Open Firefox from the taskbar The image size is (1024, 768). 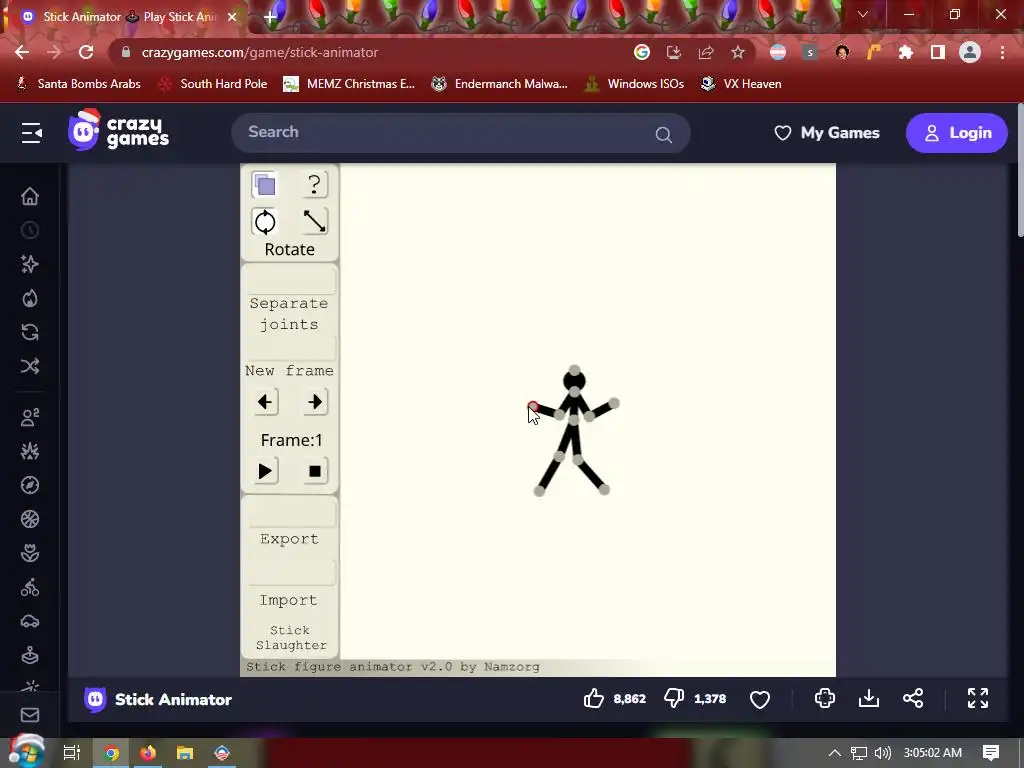coord(148,753)
